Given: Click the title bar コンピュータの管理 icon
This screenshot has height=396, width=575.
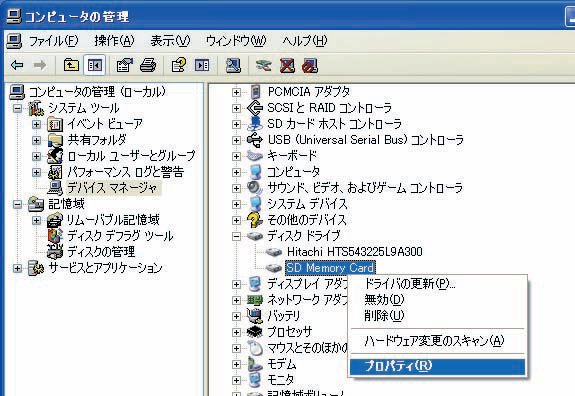Looking at the screenshot, I should point(14,16).
